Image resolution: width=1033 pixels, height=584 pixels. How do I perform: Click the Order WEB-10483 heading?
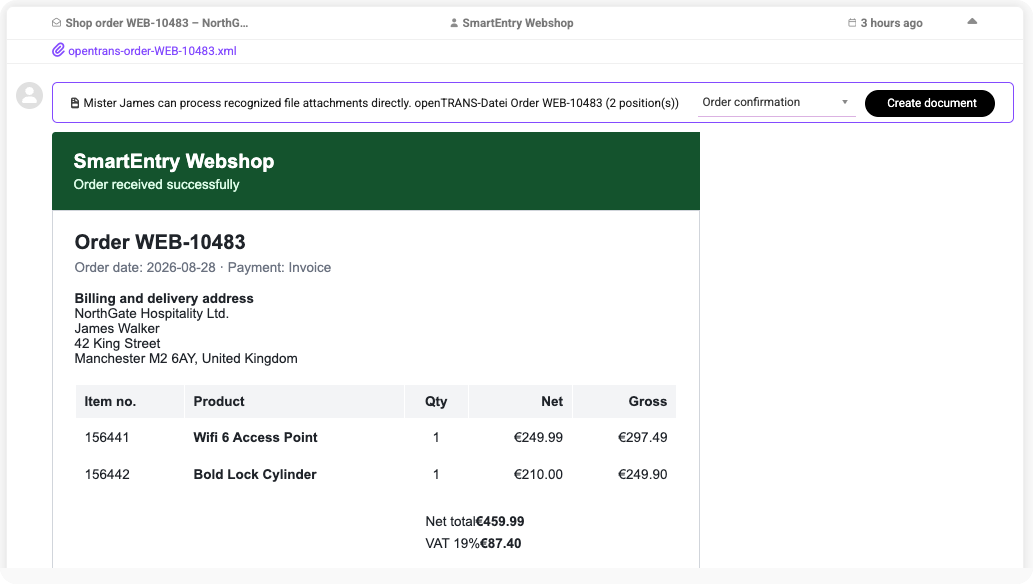tap(160, 242)
